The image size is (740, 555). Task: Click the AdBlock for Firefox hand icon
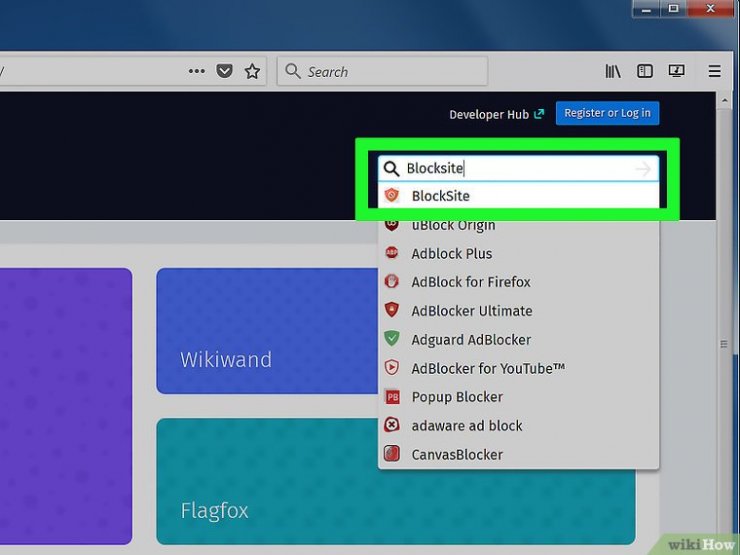[x=392, y=281]
